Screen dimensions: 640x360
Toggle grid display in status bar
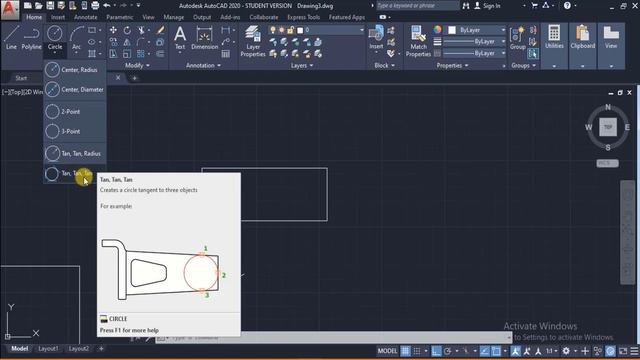(405, 351)
